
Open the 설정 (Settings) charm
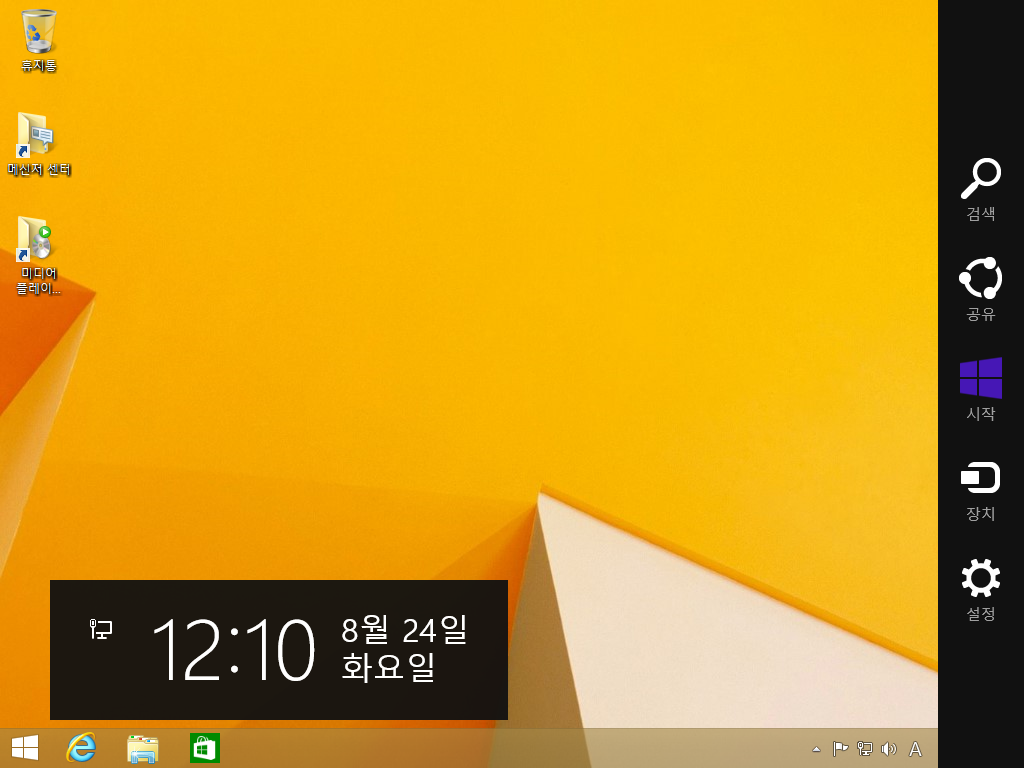(x=980, y=590)
